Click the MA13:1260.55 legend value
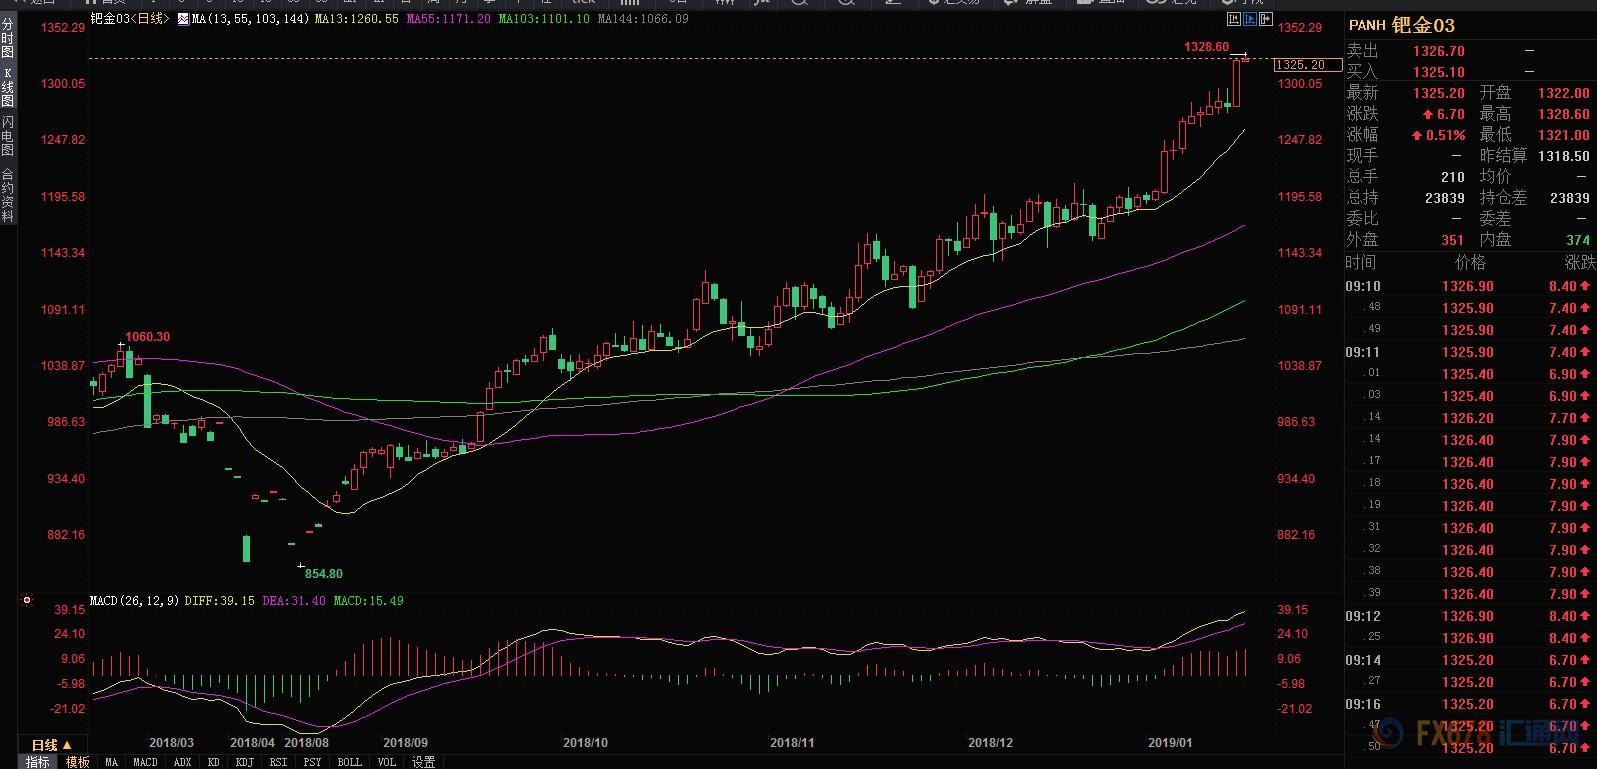Image resolution: width=1597 pixels, height=769 pixels. [356, 19]
